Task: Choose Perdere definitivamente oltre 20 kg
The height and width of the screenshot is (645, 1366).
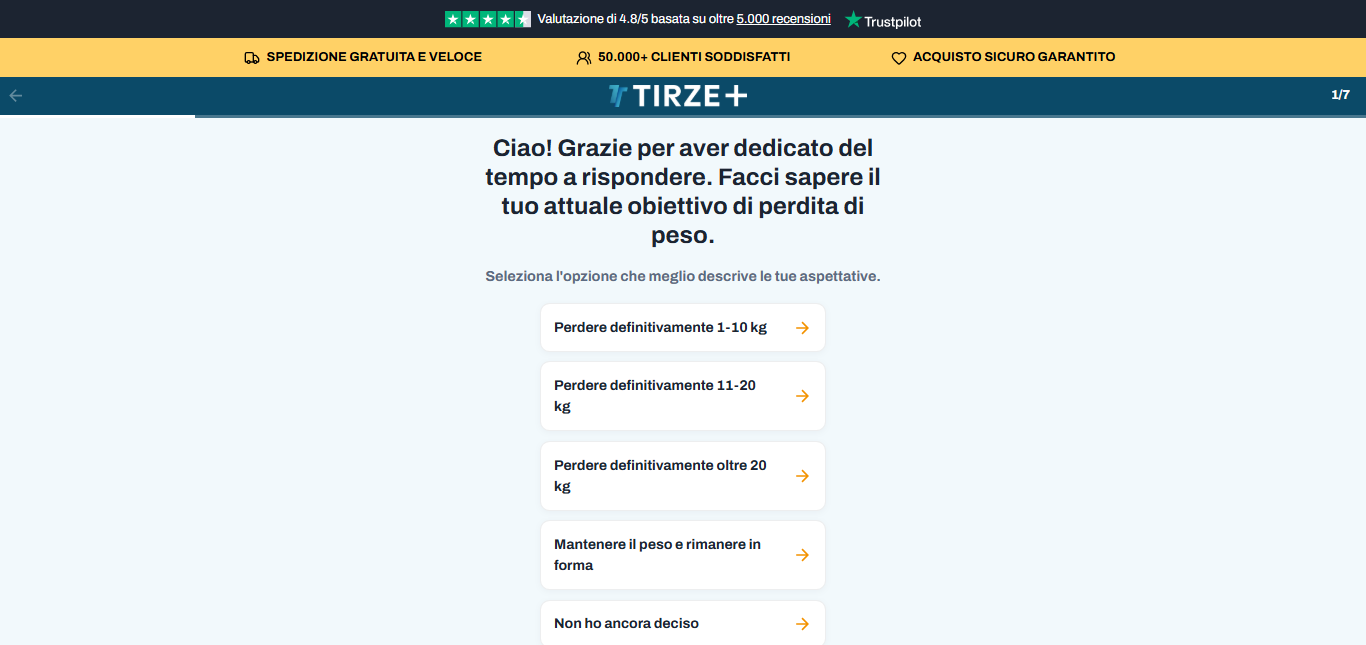Action: pyautogui.click(x=683, y=476)
